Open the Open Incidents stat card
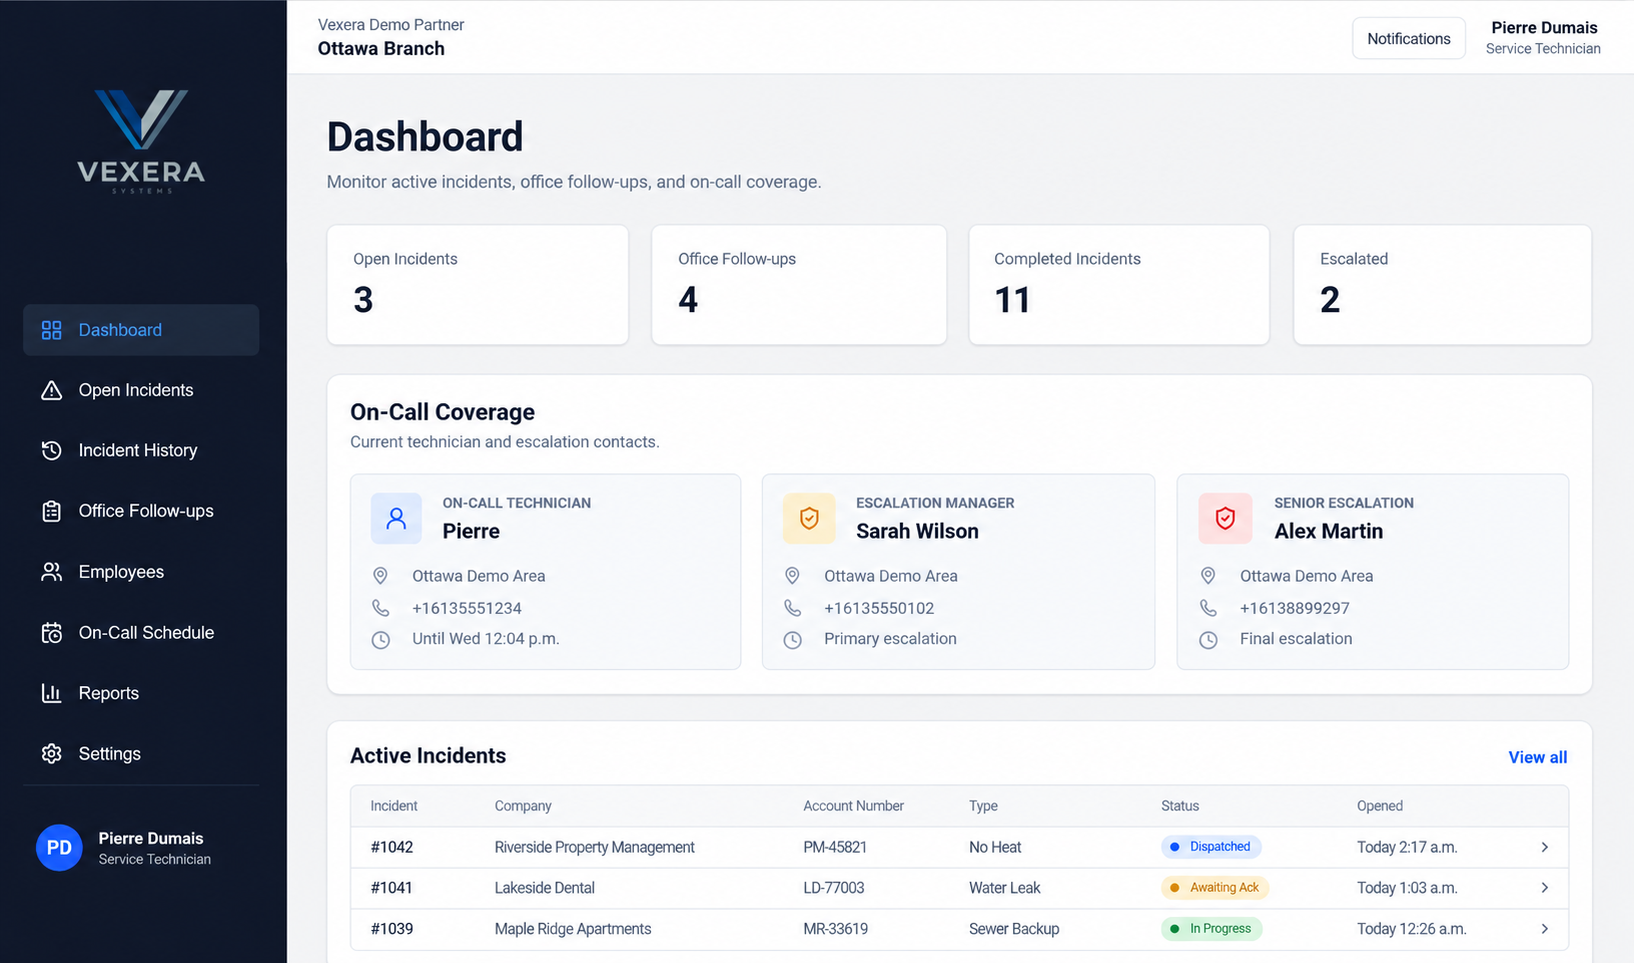The image size is (1634, 963). point(477,285)
